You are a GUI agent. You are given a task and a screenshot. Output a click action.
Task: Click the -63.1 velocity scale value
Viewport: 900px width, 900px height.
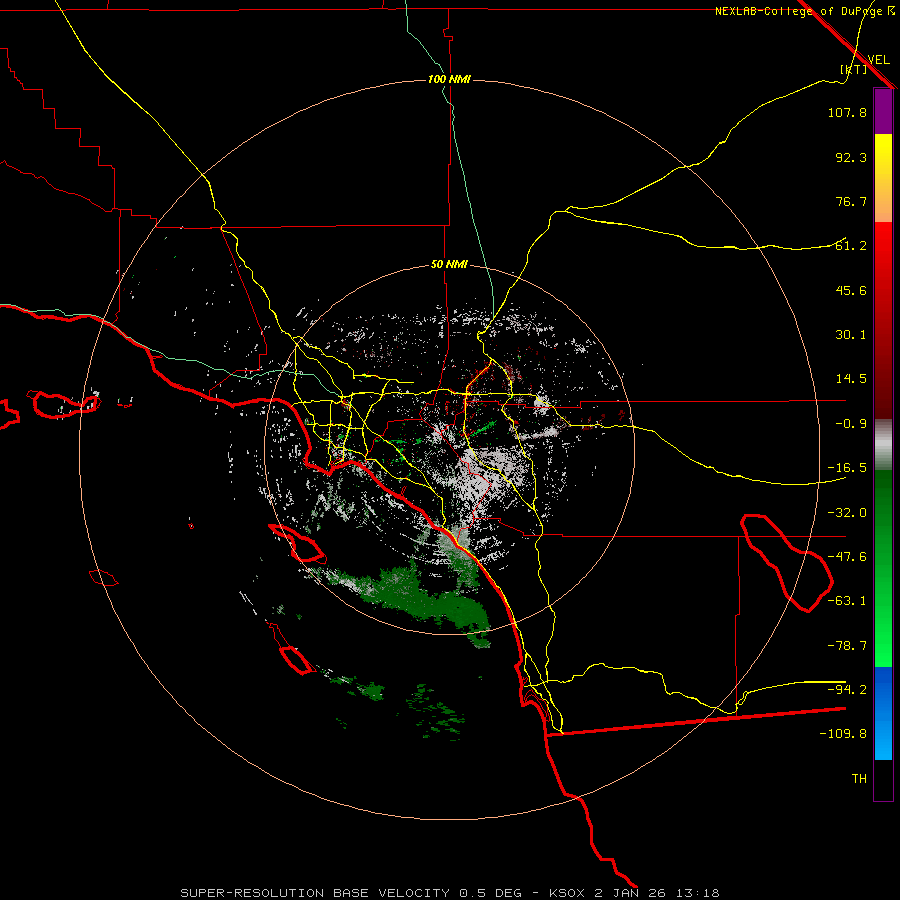click(847, 601)
